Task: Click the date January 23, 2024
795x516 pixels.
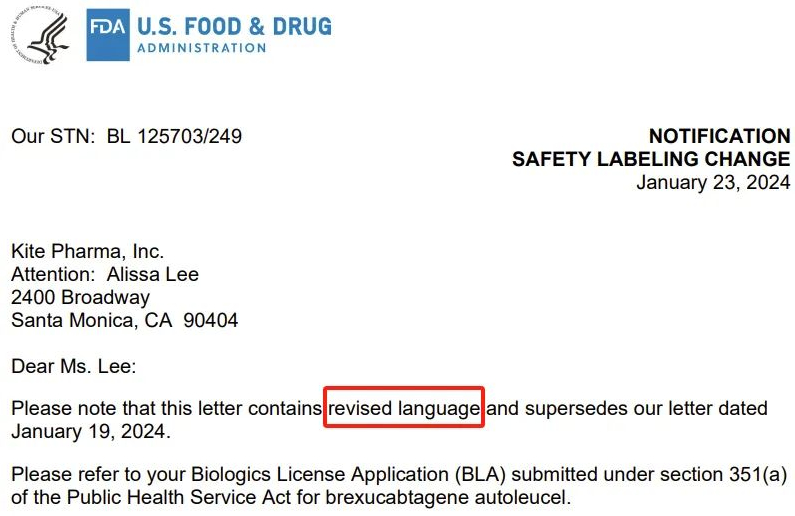Action: 713,182
